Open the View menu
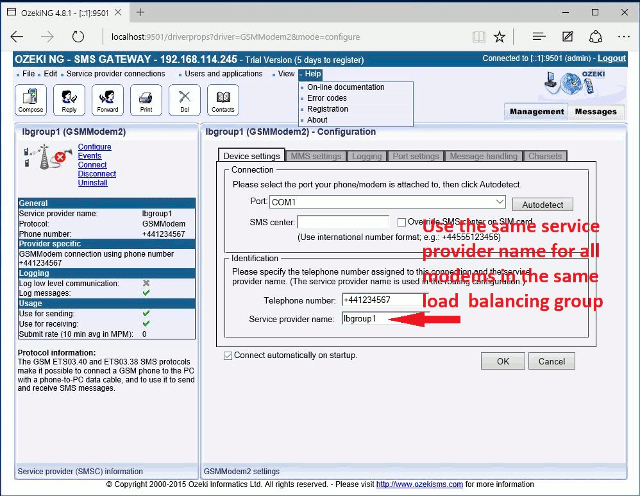 click(x=286, y=74)
